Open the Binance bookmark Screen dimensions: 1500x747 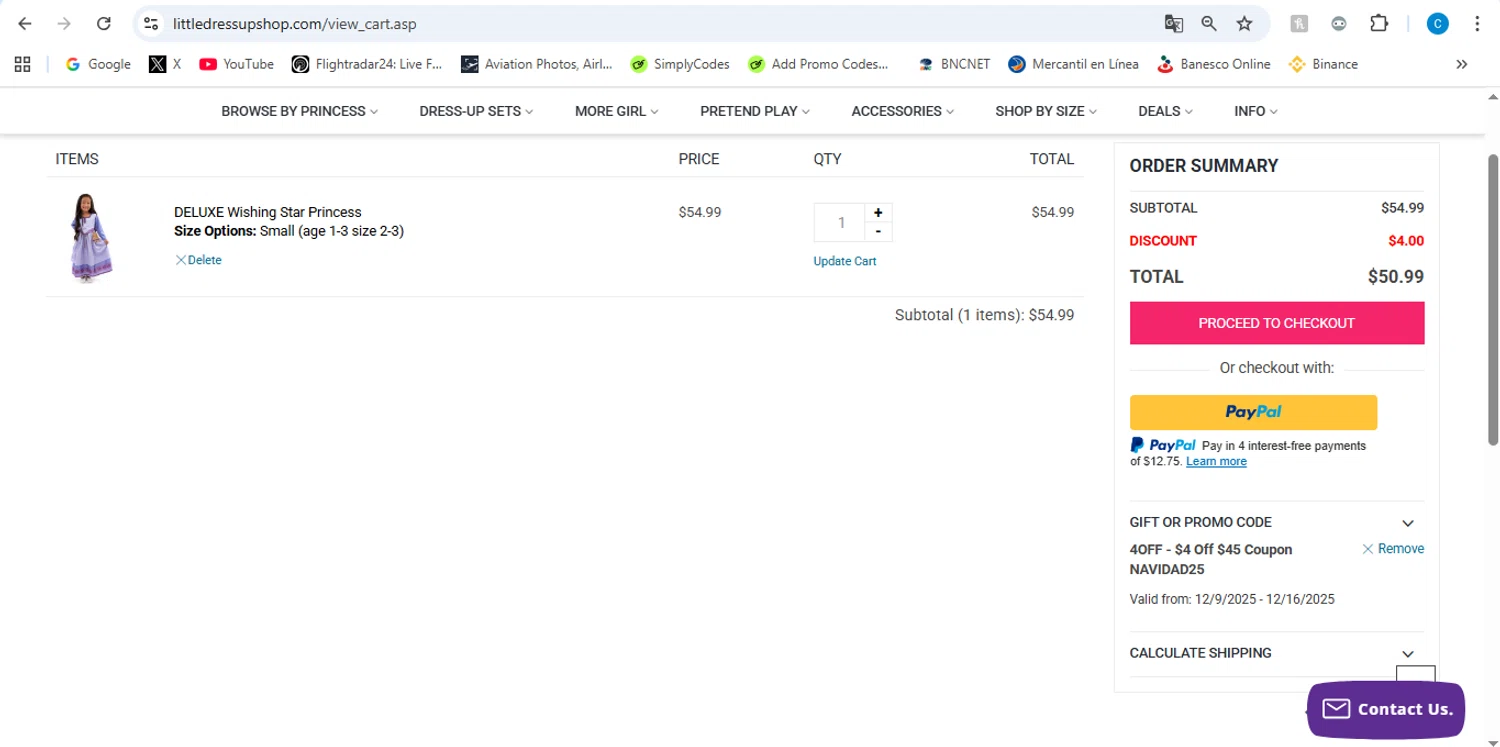1323,64
